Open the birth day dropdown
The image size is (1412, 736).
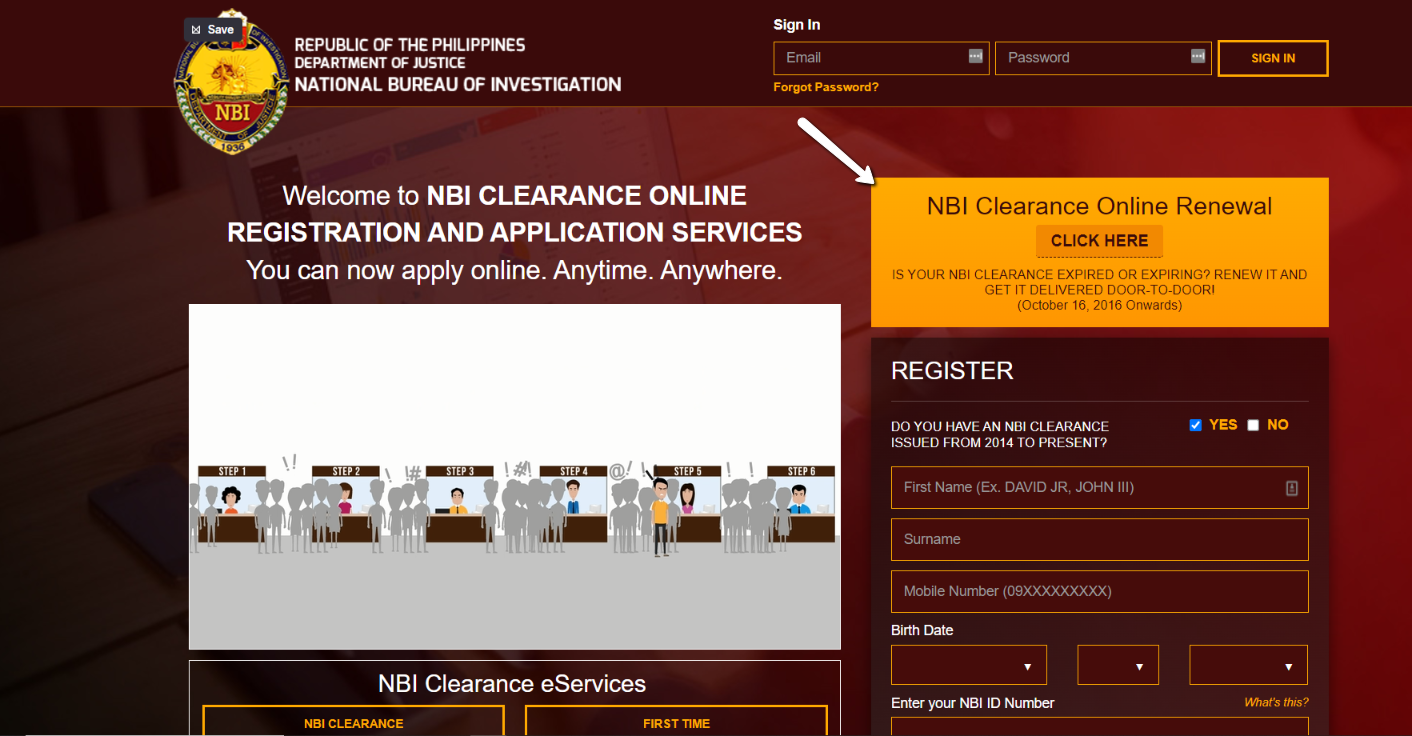[x=1117, y=664]
